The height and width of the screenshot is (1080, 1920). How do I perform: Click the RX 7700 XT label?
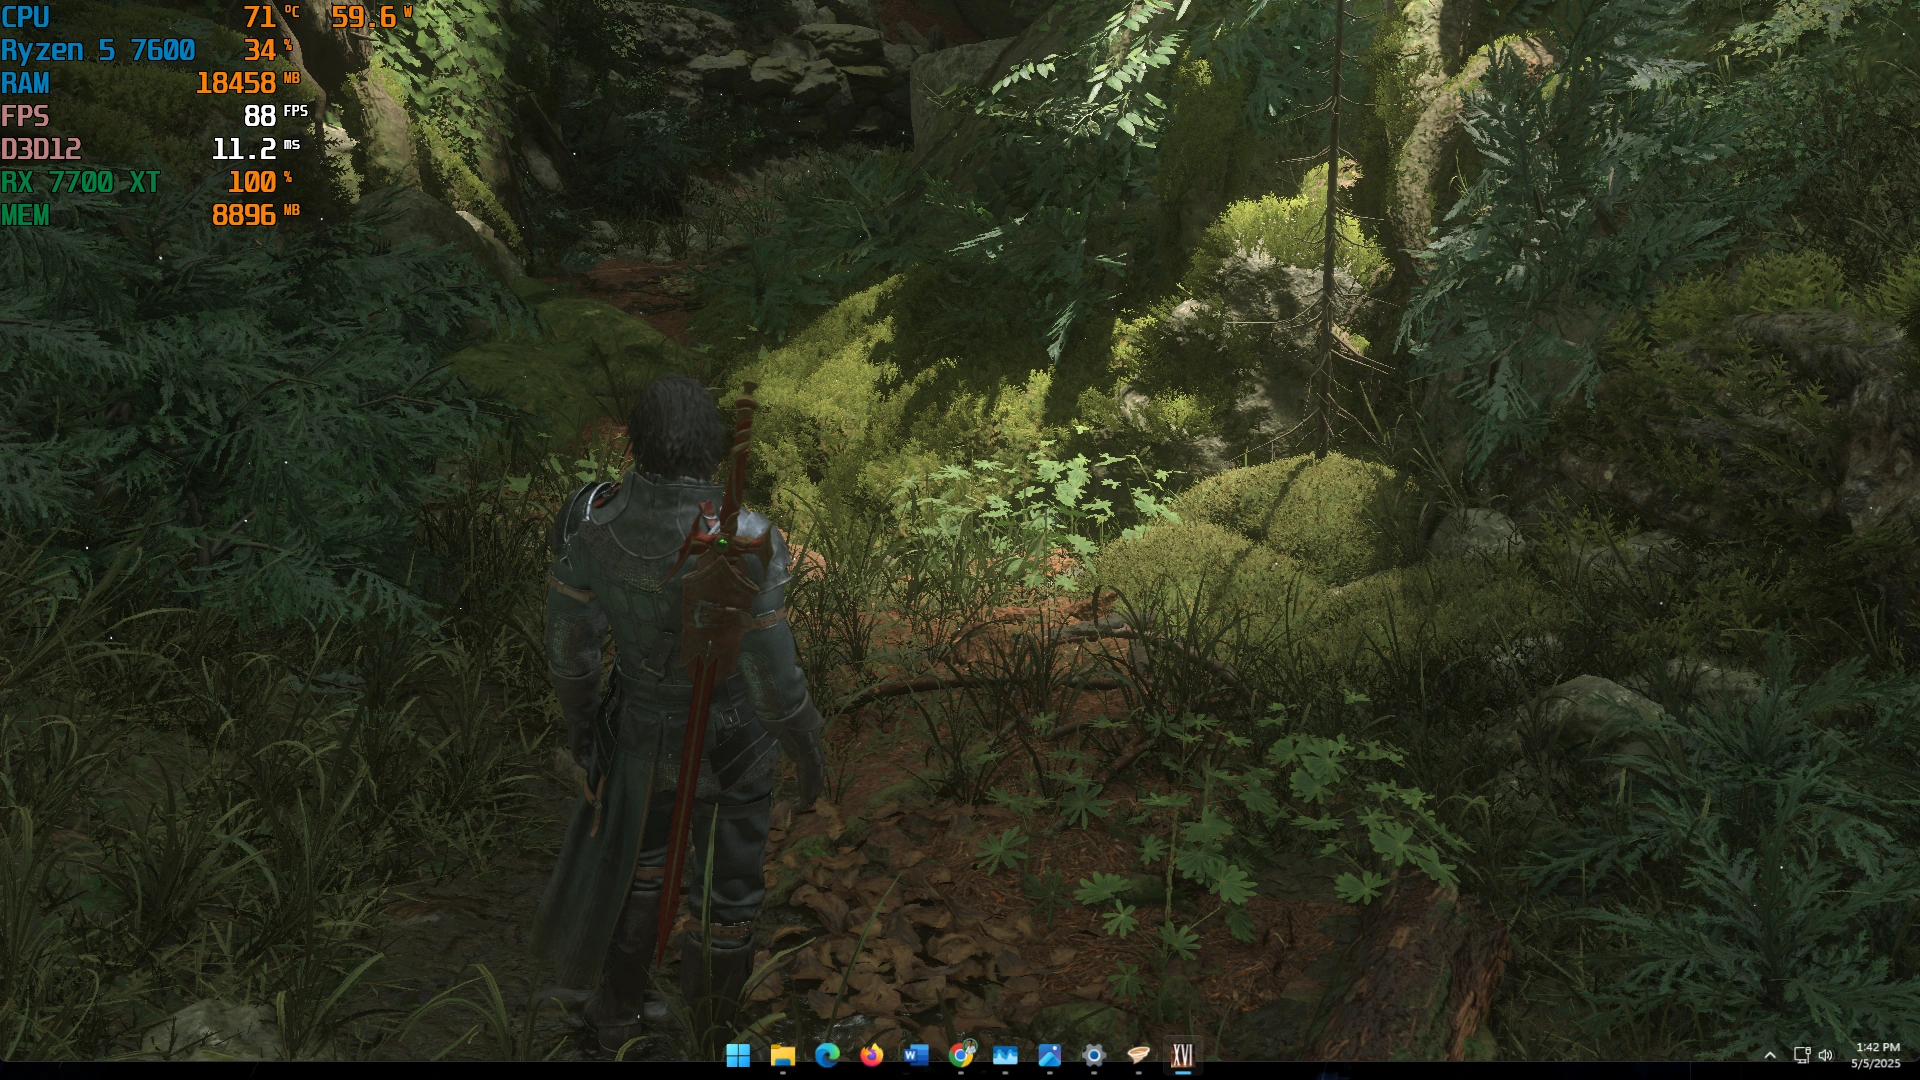coord(80,182)
